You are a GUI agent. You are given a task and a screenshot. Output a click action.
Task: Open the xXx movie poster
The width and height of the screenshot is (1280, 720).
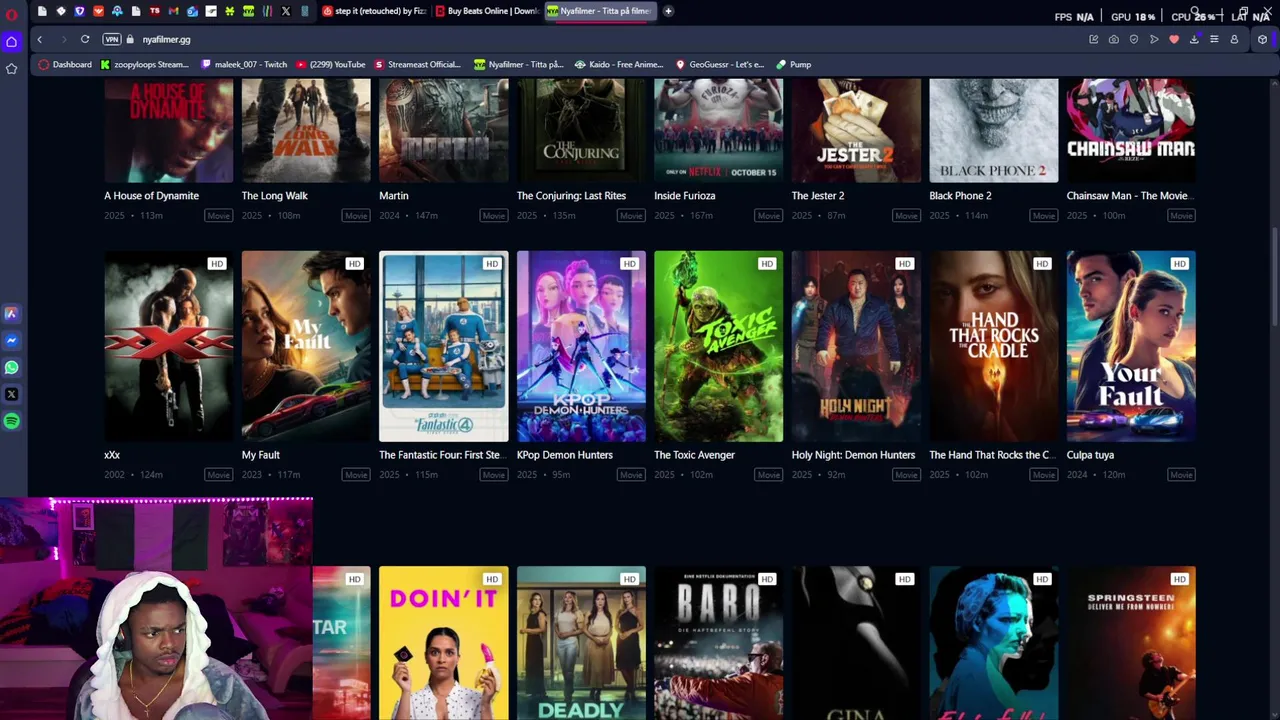(x=168, y=346)
